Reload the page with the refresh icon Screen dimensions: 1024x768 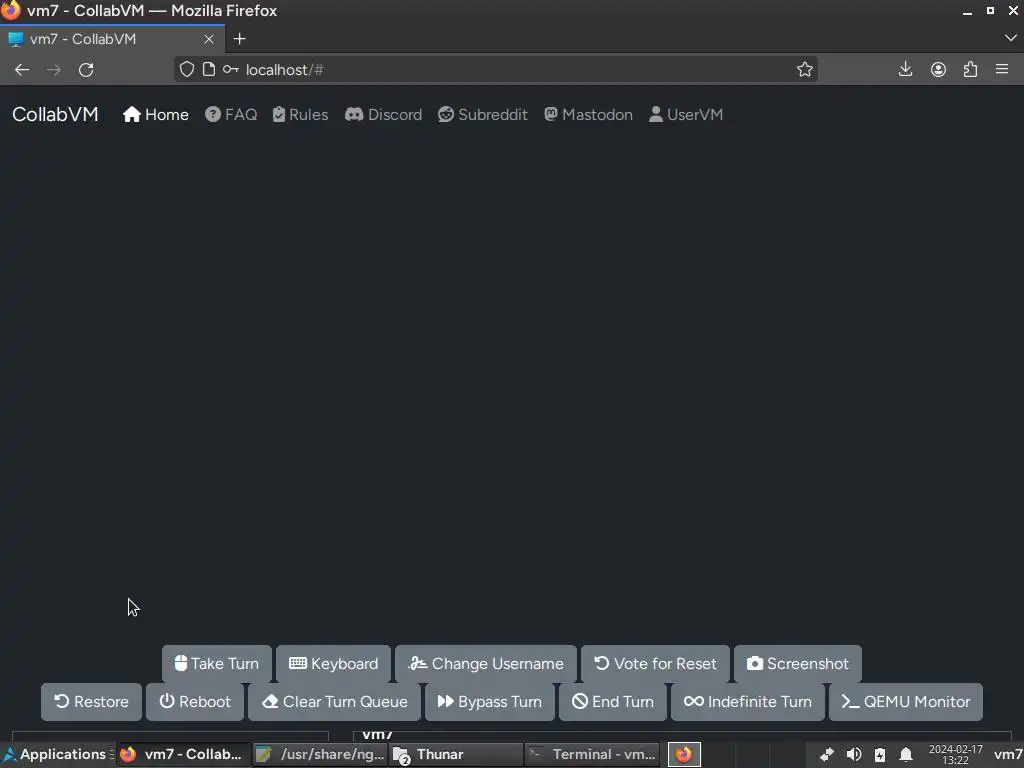(86, 70)
